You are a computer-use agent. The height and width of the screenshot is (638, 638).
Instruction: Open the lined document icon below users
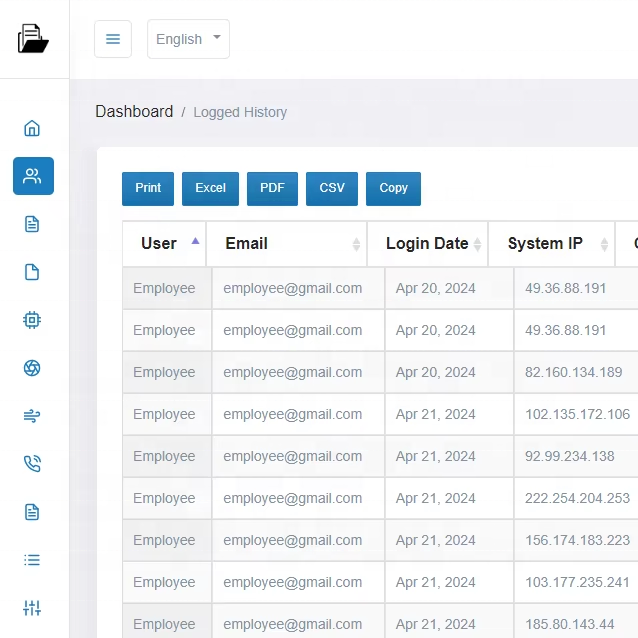[x=32, y=224]
